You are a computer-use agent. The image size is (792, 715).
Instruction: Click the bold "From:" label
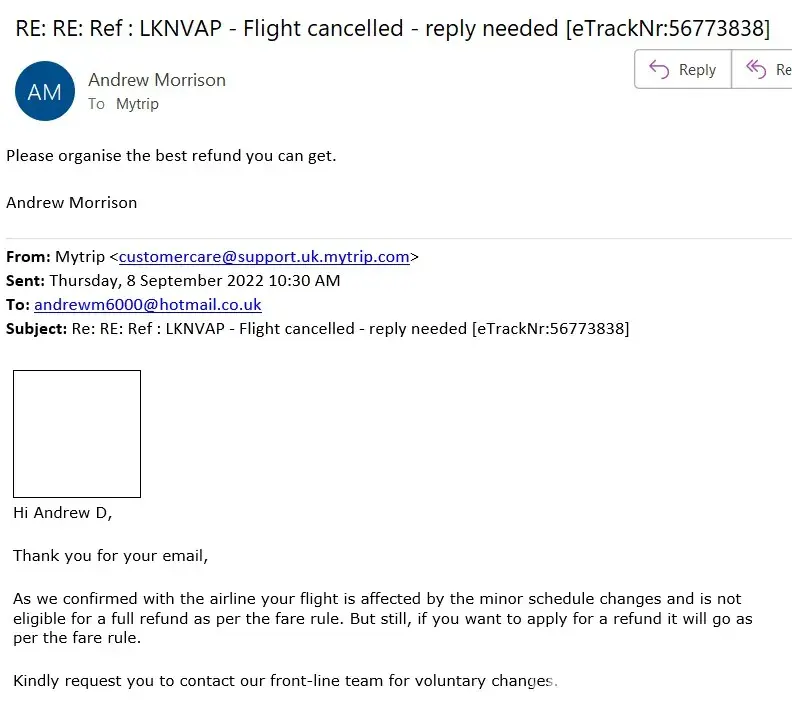[x=28, y=257]
